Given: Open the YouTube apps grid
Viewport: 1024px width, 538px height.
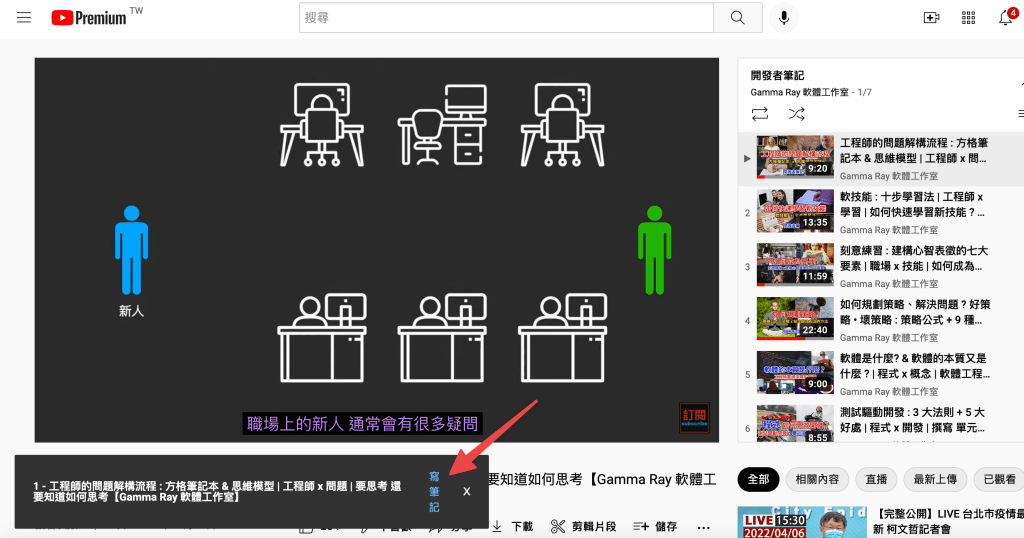Looking at the screenshot, I should [x=968, y=18].
